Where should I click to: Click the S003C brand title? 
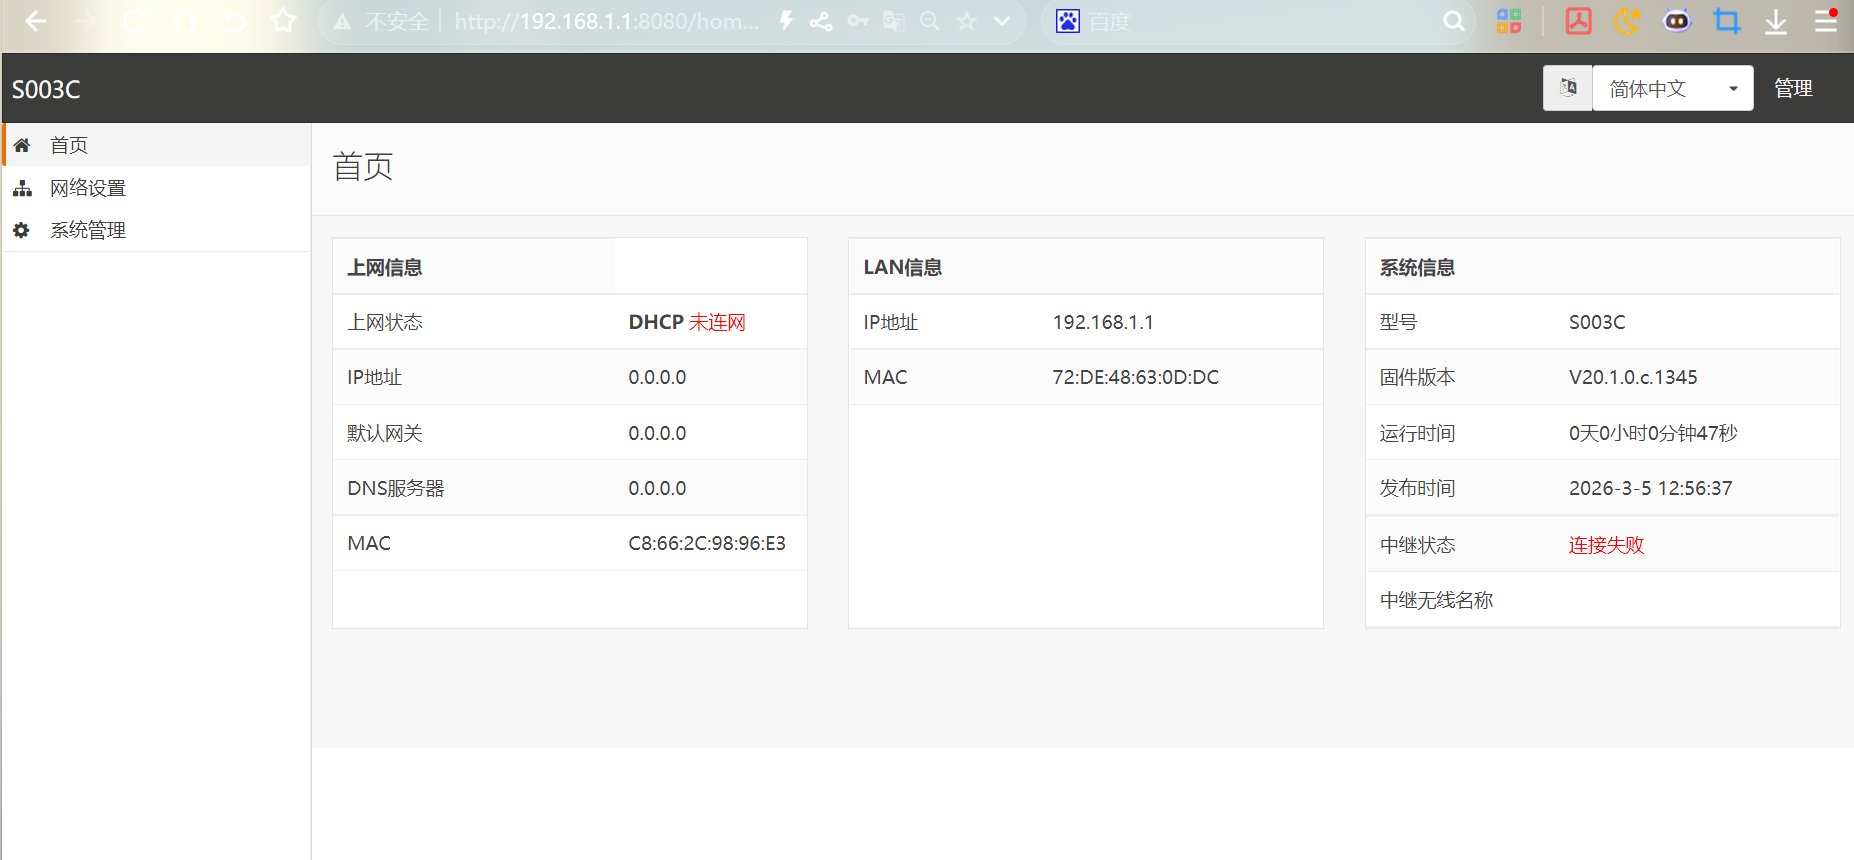coord(46,89)
